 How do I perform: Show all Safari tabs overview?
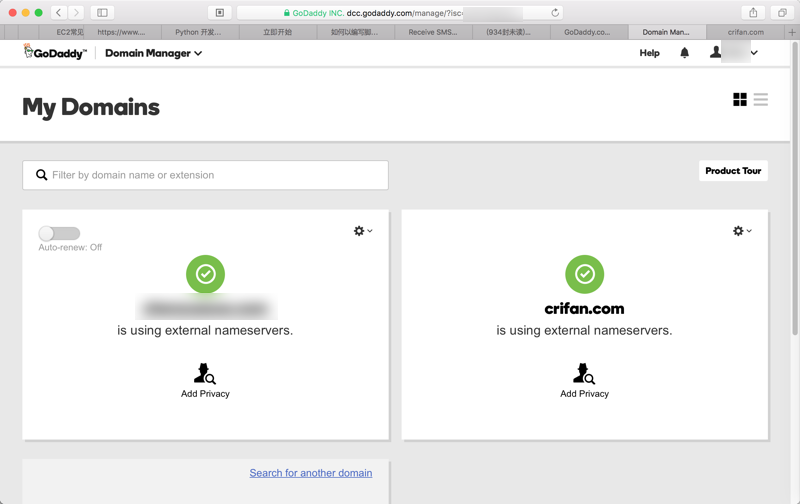pos(782,13)
